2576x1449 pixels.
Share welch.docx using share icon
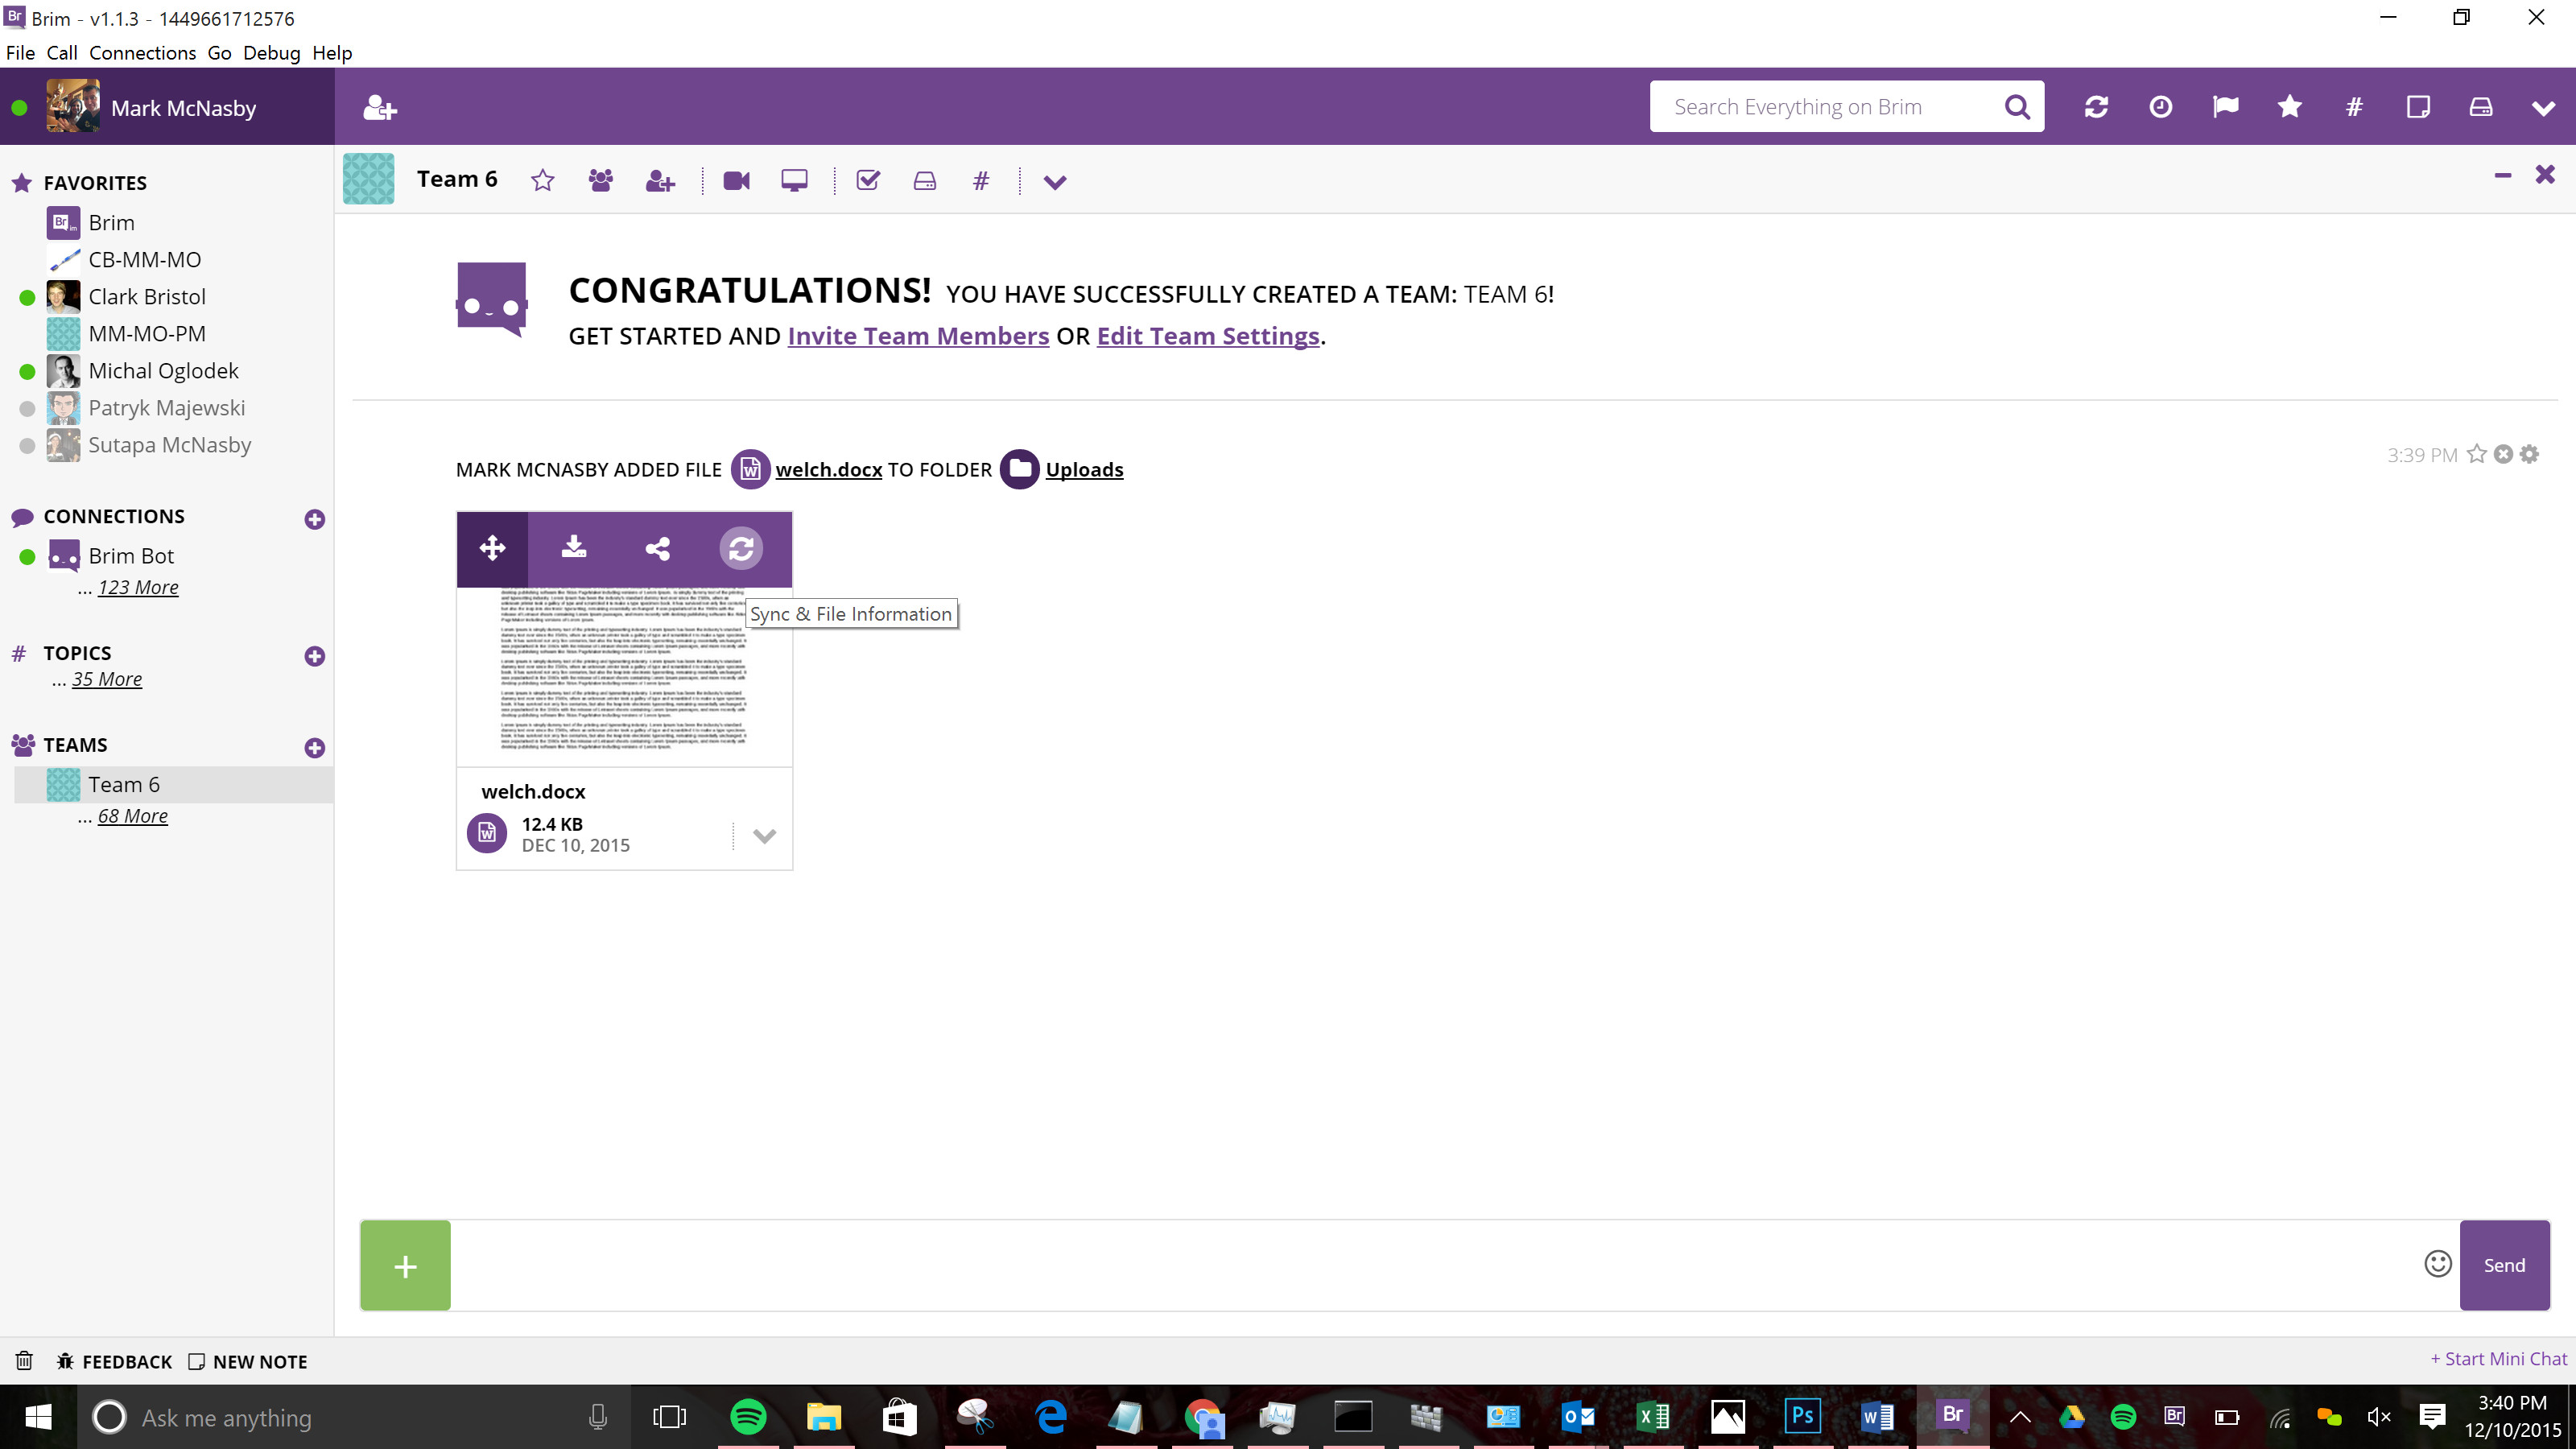(657, 548)
